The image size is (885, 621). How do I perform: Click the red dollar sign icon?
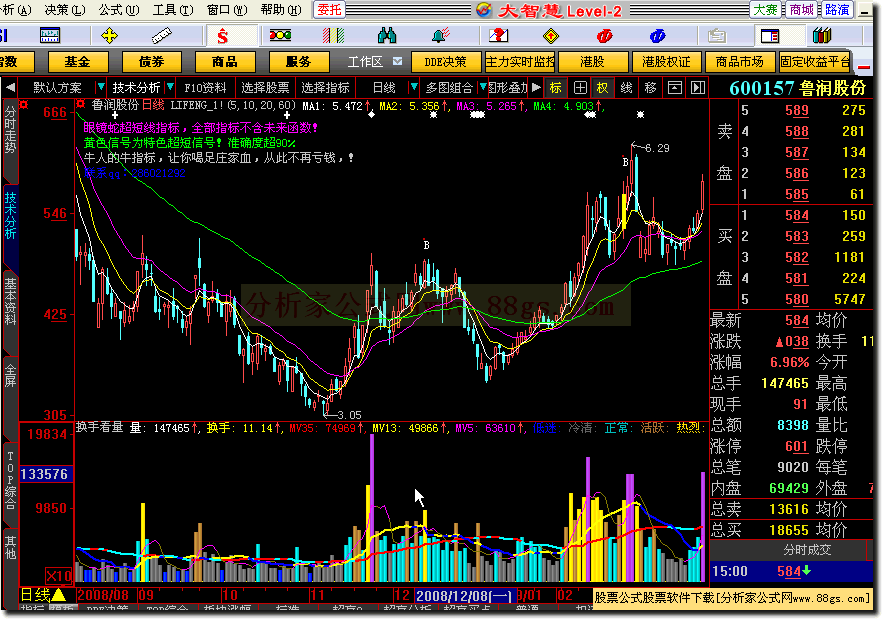222,37
